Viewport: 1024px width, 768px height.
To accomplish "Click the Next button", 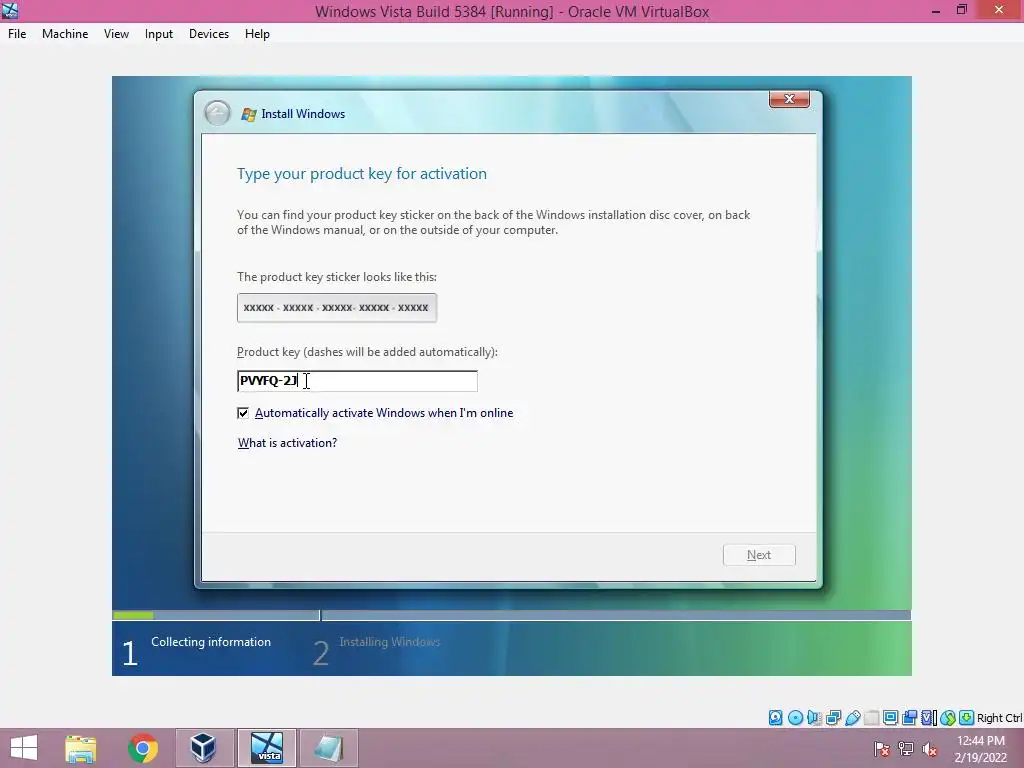I will point(759,554).
